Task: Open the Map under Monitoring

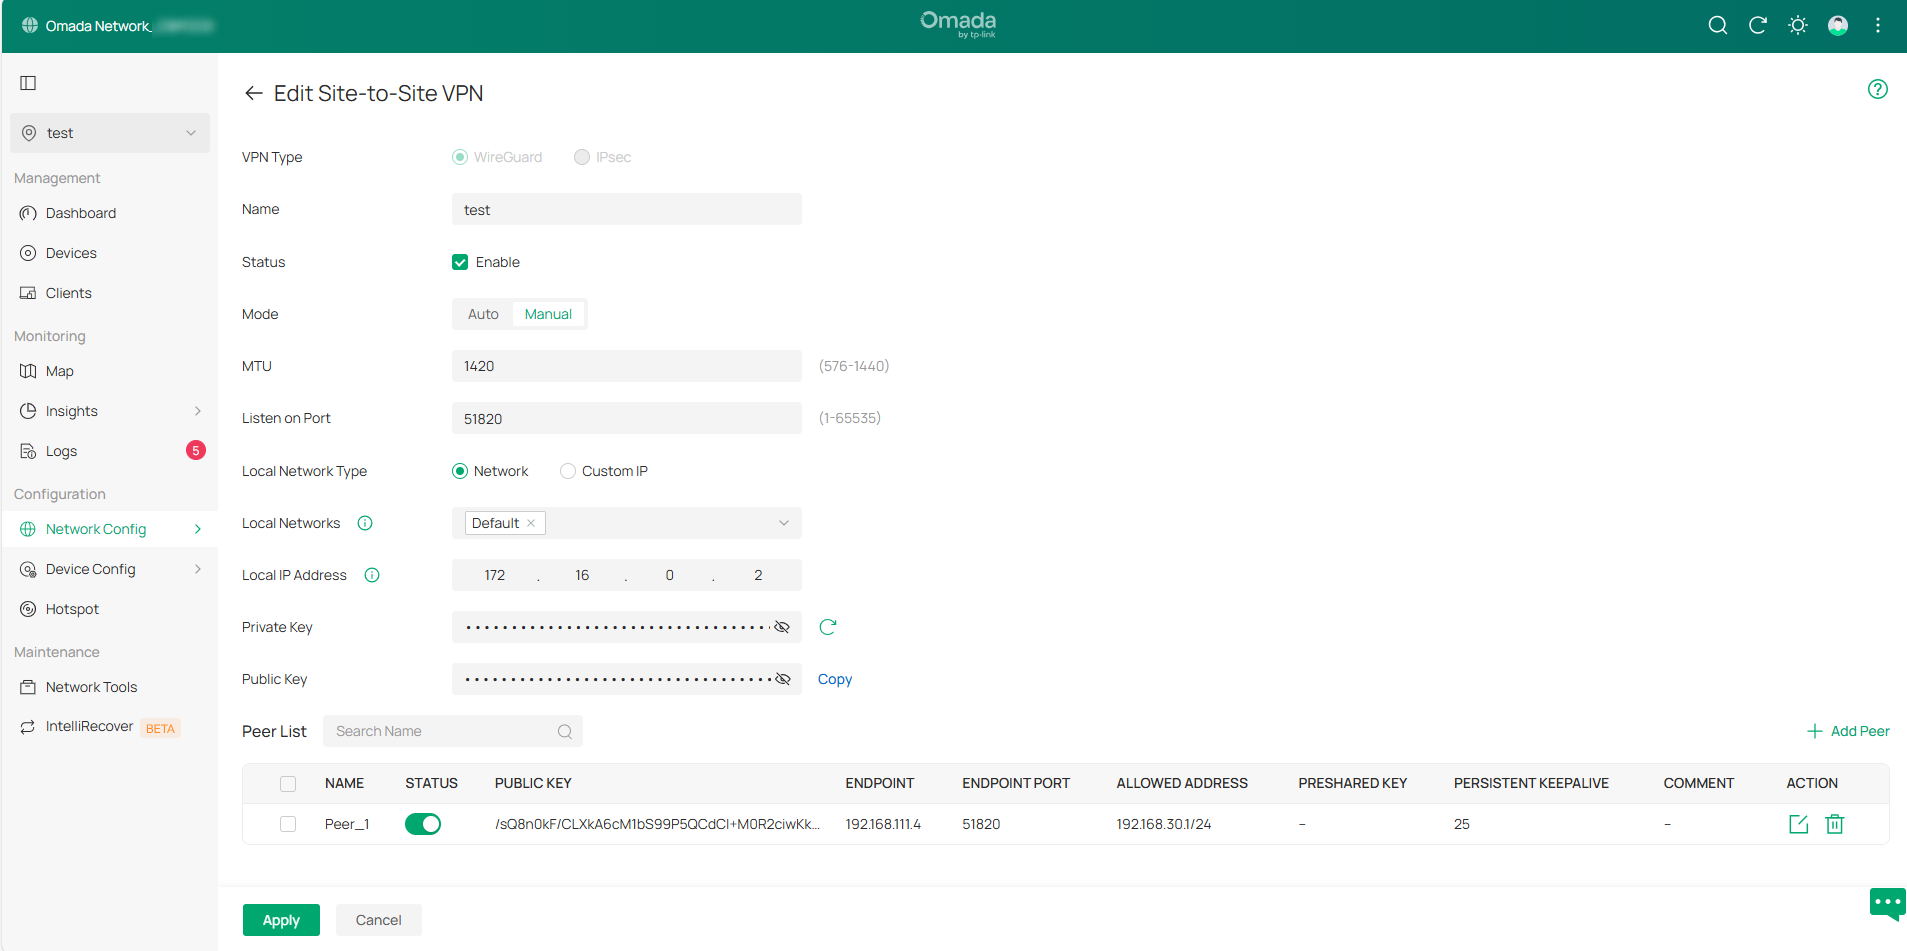Action: 58,370
